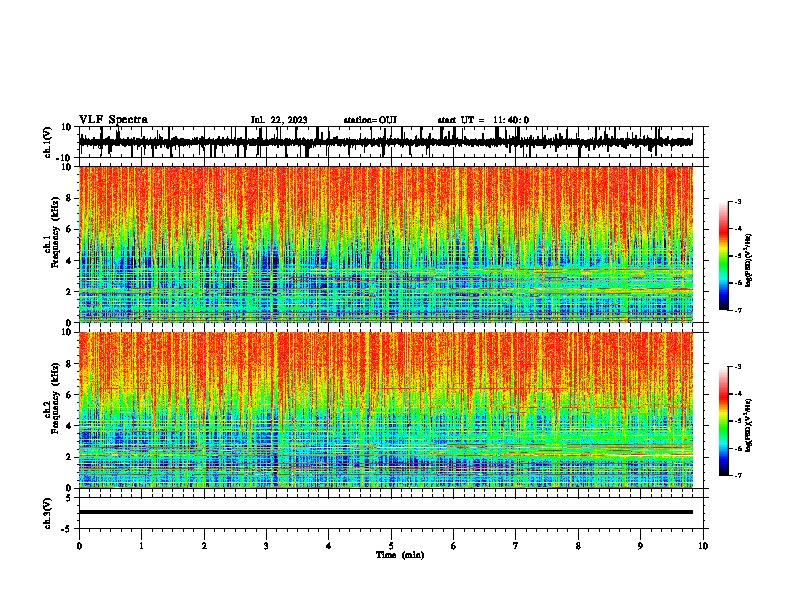This screenshot has height=612, width=792.
Task: Click the -3 label on ch.1 color scale
Action: coord(738,202)
